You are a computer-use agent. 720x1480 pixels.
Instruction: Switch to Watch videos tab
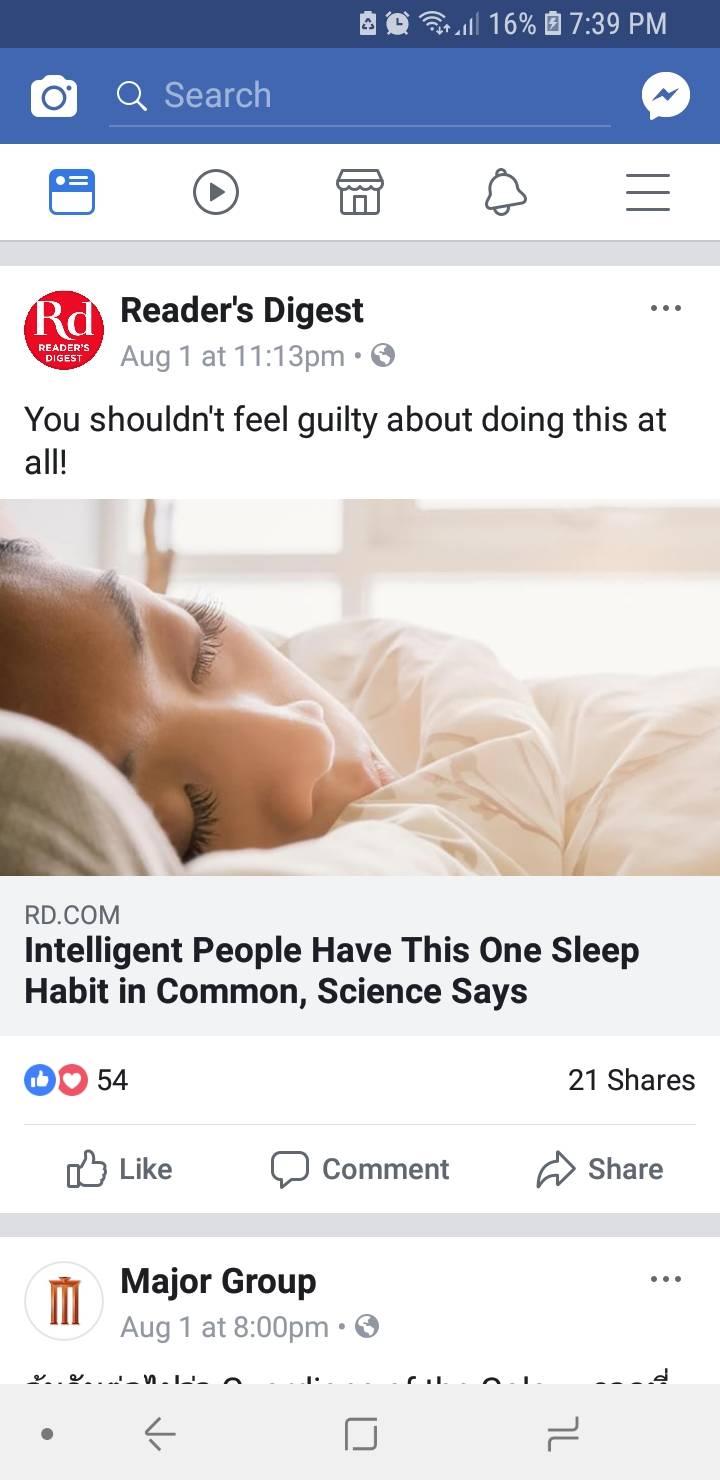pyautogui.click(x=216, y=192)
